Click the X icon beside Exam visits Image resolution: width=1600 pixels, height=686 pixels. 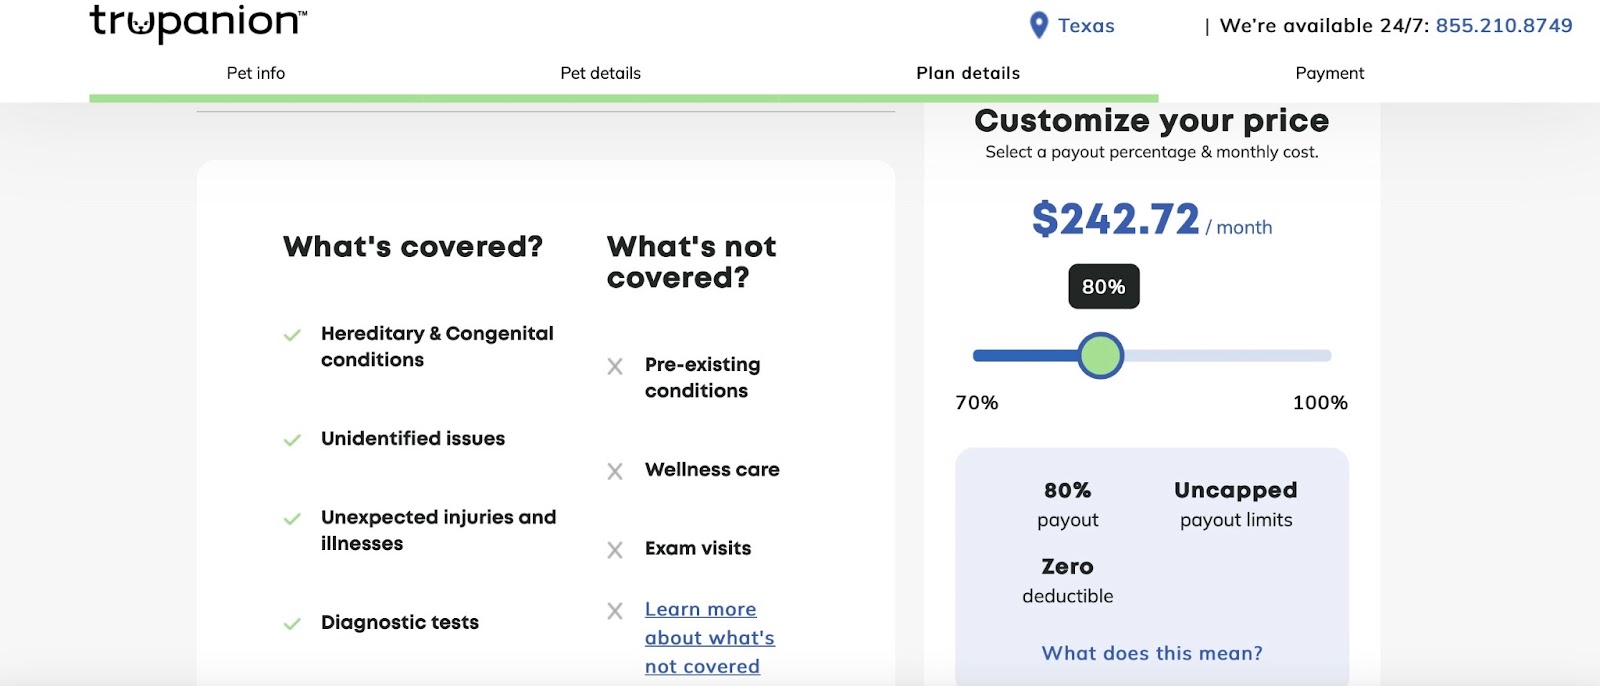(615, 550)
